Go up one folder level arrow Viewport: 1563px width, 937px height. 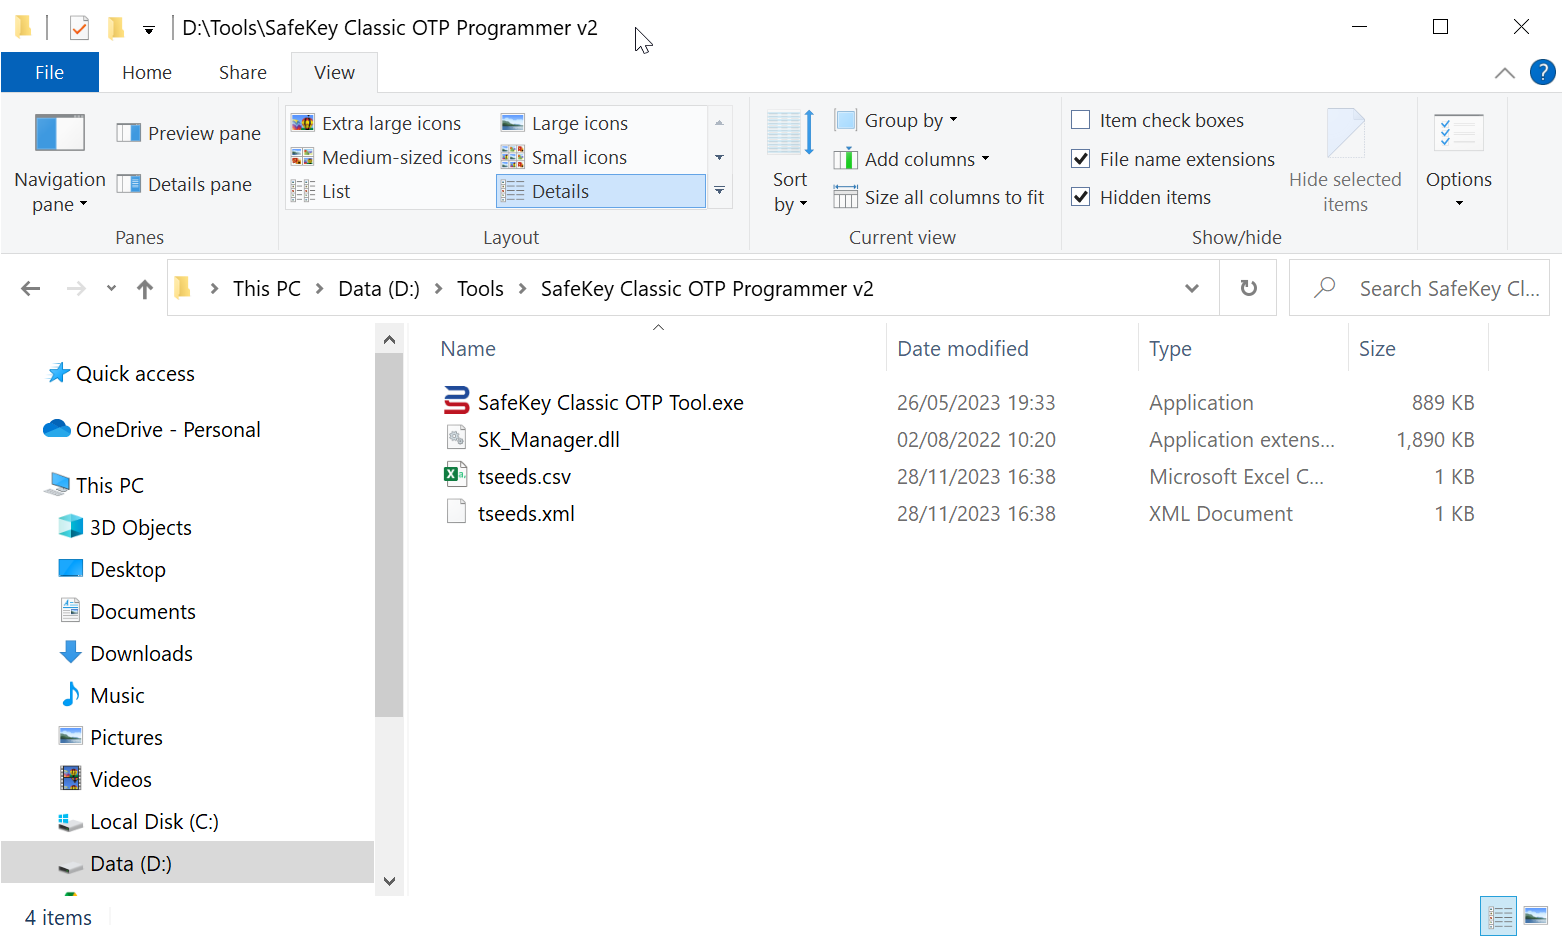[145, 289]
